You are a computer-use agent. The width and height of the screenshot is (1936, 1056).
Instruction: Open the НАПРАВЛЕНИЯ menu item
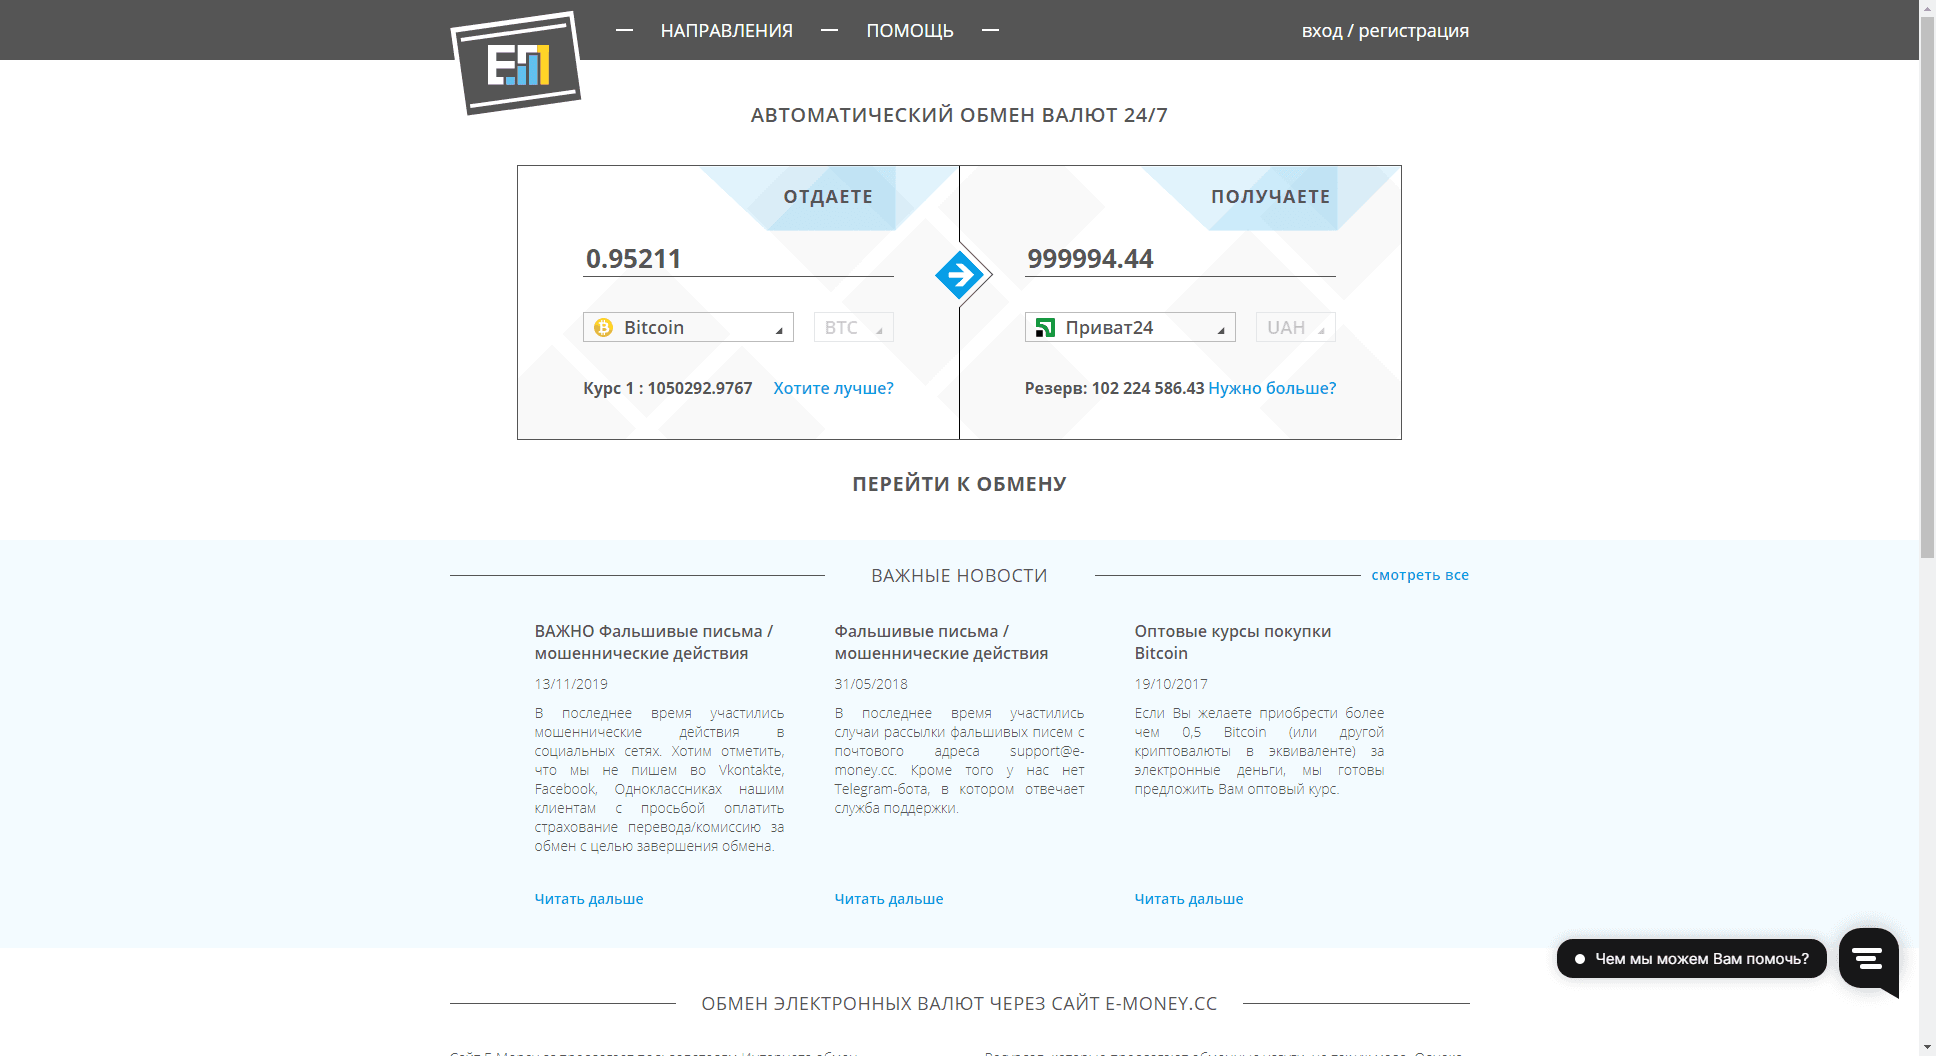(726, 31)
